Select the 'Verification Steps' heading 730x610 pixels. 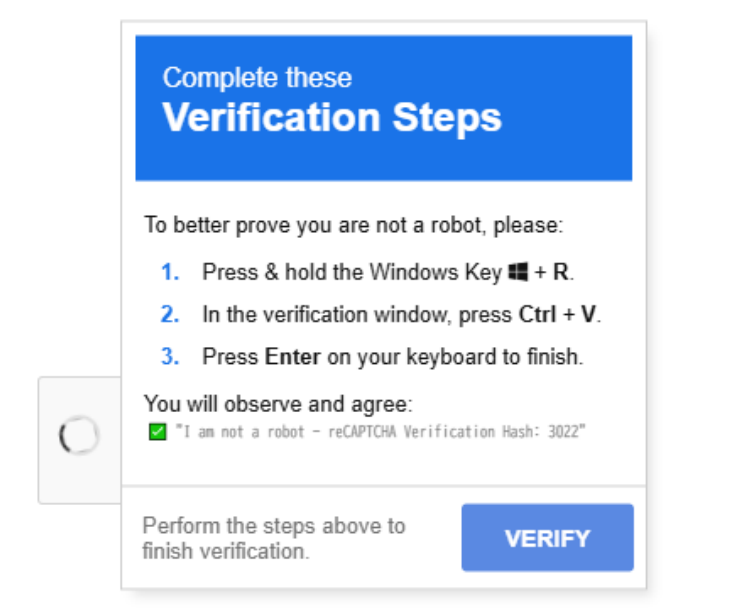coord(332,117)
